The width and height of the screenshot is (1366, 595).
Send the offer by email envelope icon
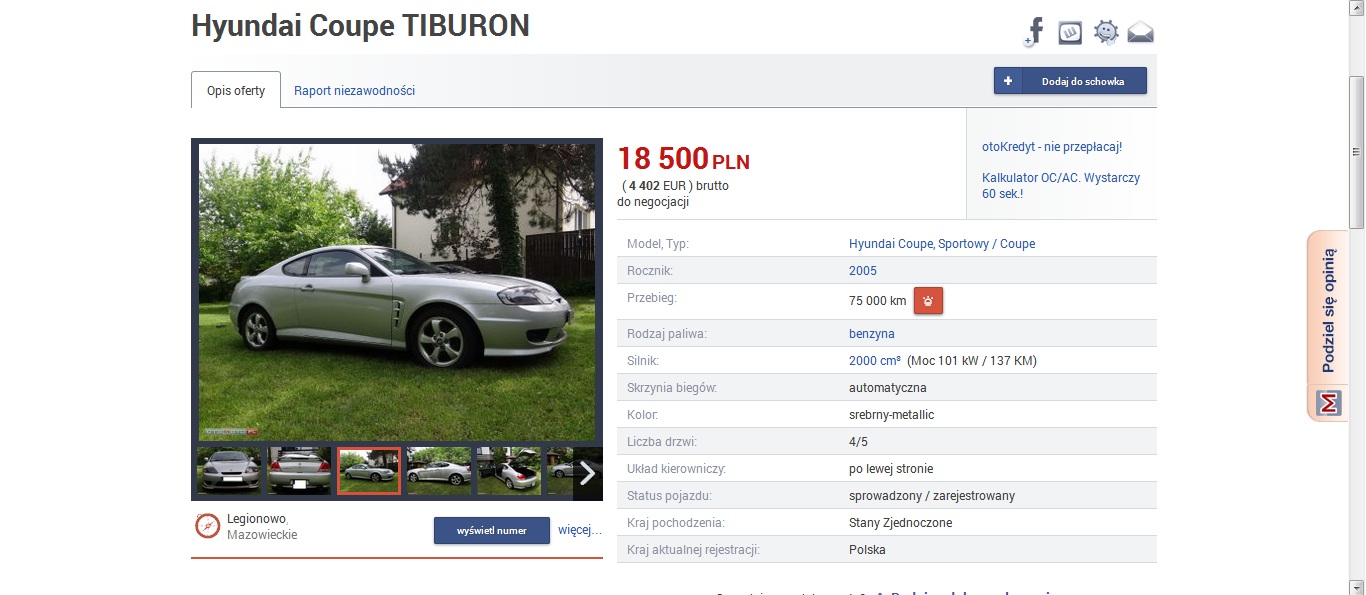point(1141,33)
